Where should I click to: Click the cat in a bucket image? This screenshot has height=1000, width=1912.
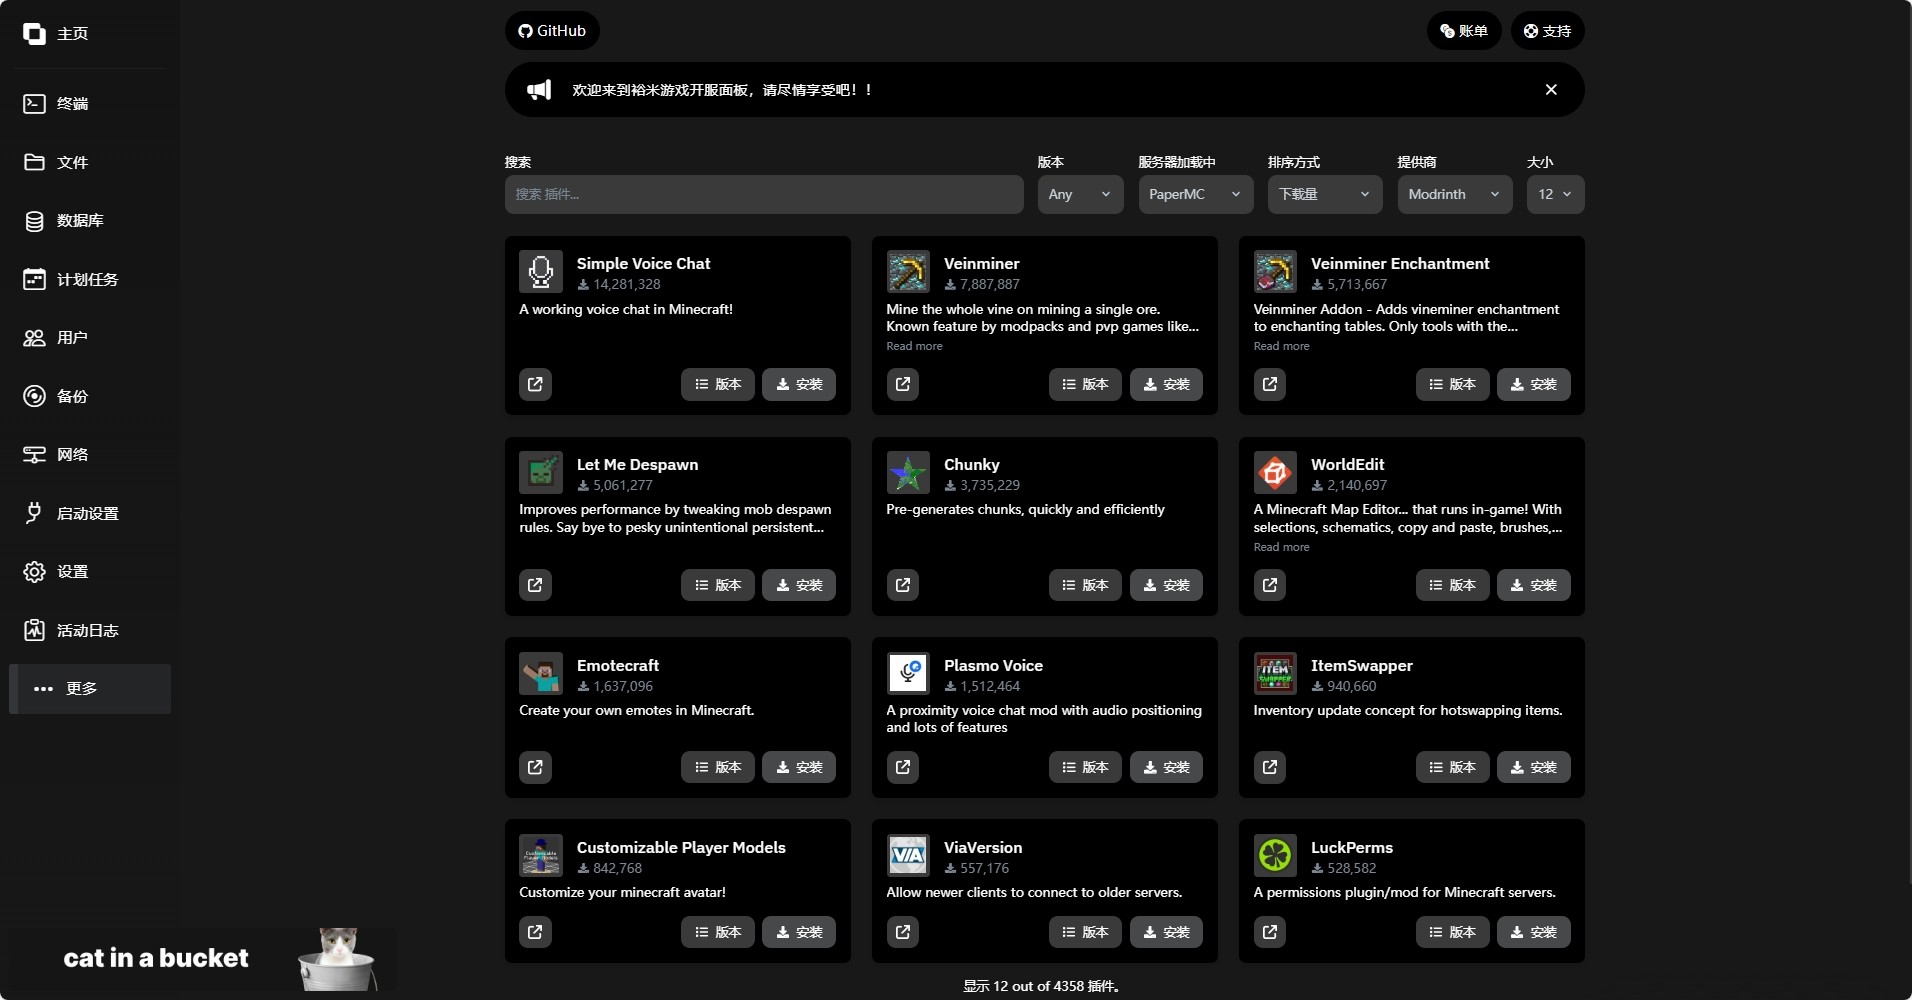[x=338, y=959]
